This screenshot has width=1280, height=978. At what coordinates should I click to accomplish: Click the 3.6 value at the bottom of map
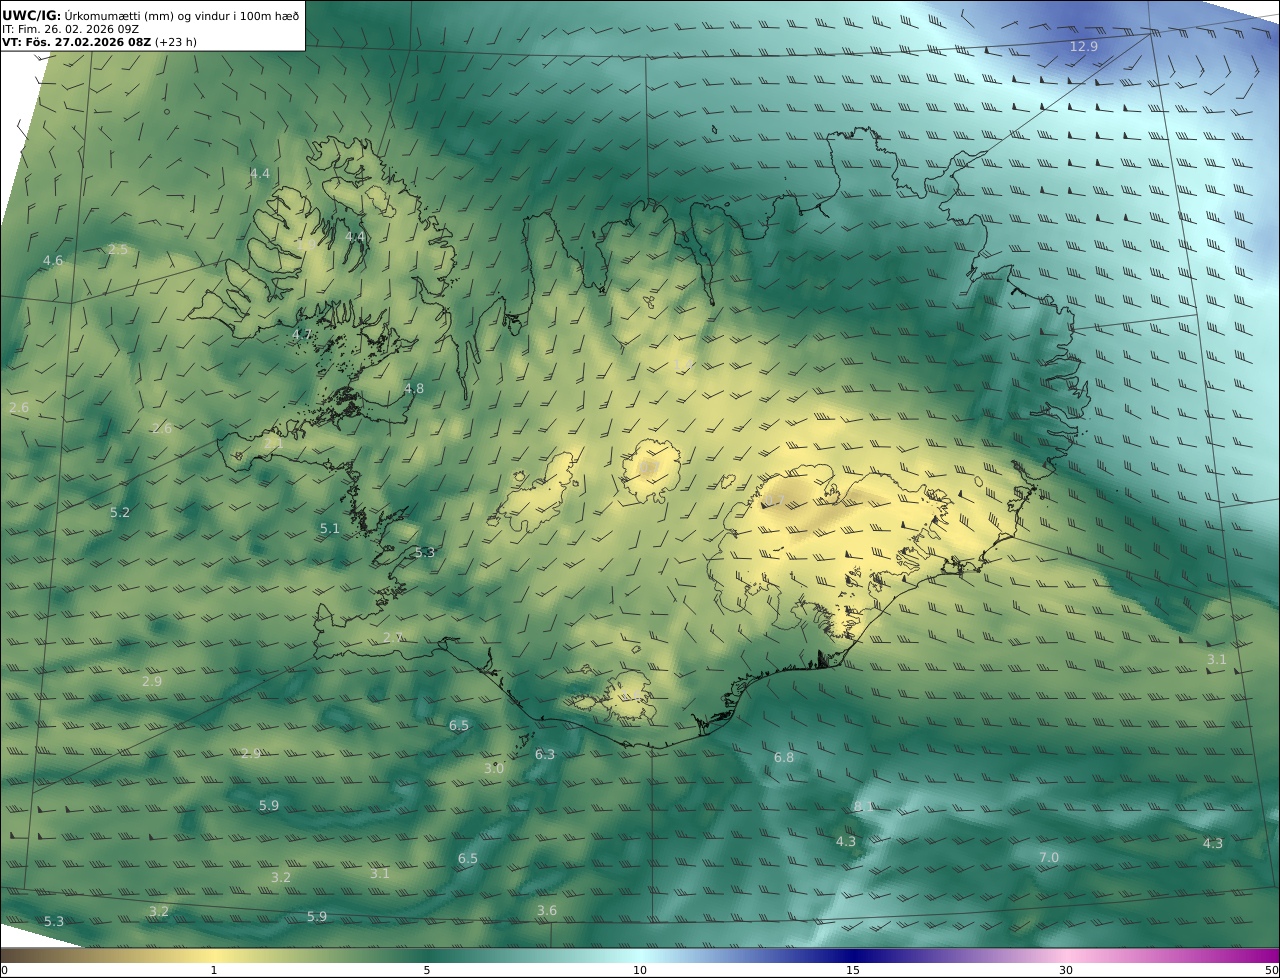point(547,911)
